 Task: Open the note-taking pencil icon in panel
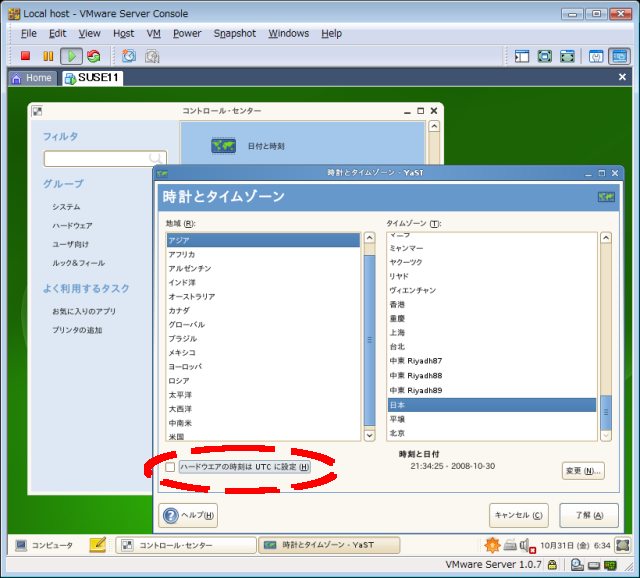tap(98, 545)
